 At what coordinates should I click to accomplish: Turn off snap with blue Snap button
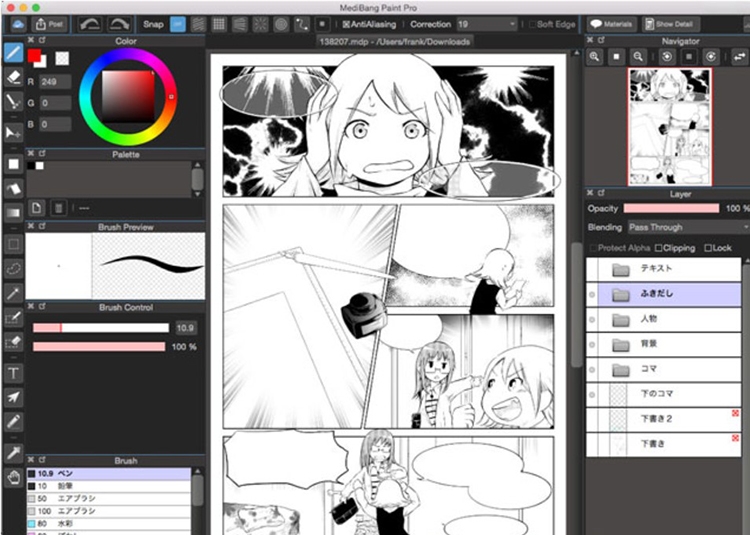(178, 24)
